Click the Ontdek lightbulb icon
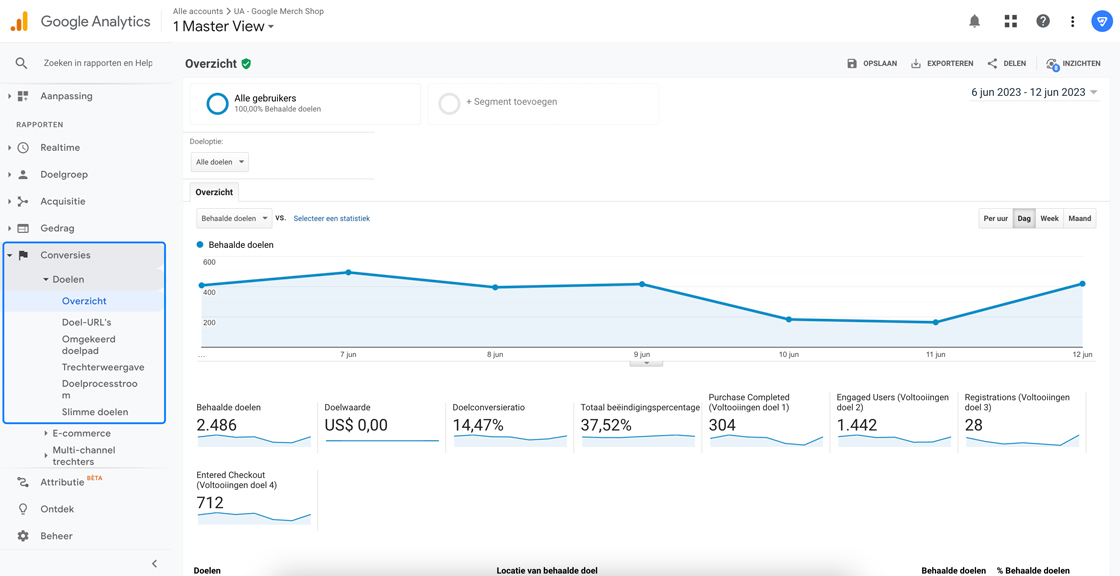This screenshot has width=1120, height=576. (x=23, y=509)
